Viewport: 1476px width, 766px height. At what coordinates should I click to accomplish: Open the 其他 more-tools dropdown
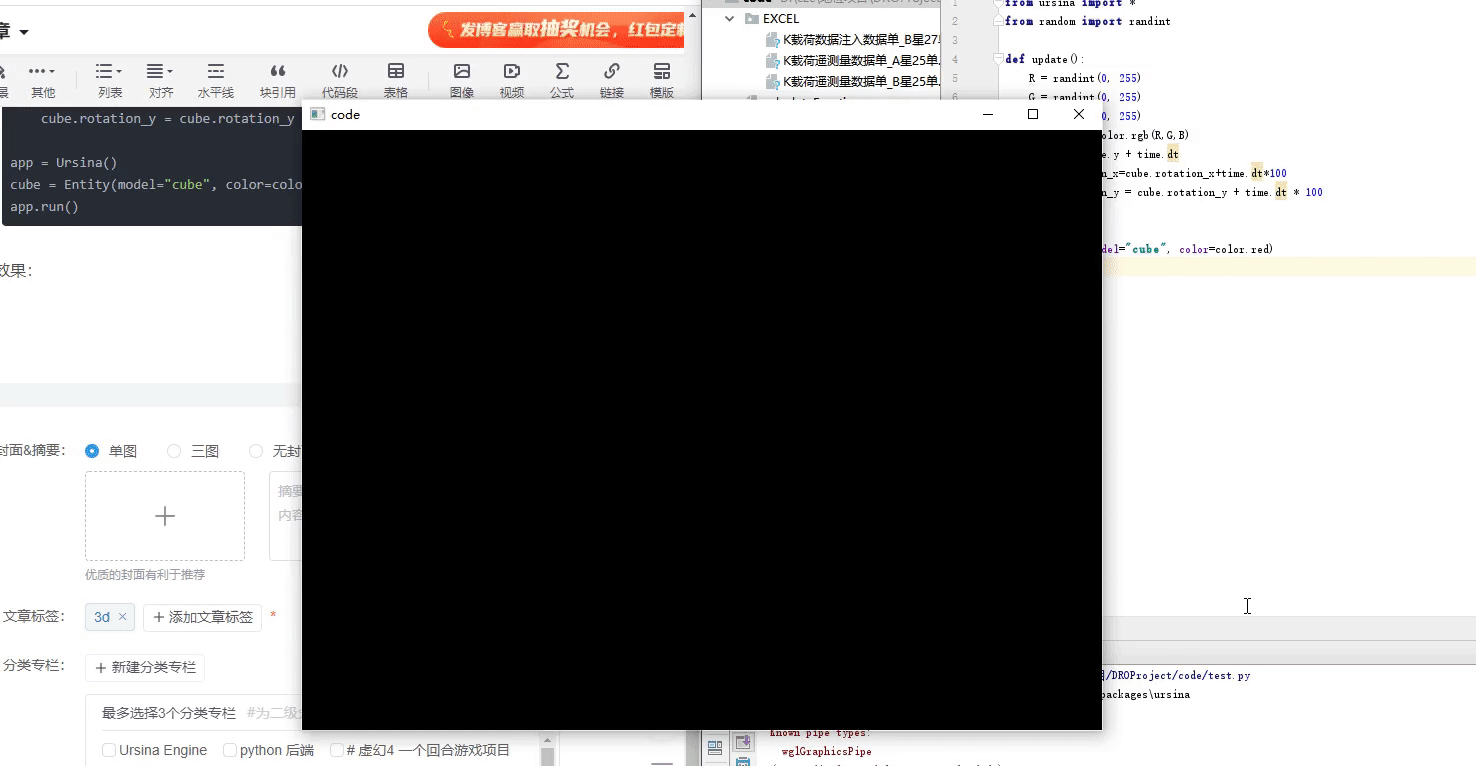coord(42,72)
